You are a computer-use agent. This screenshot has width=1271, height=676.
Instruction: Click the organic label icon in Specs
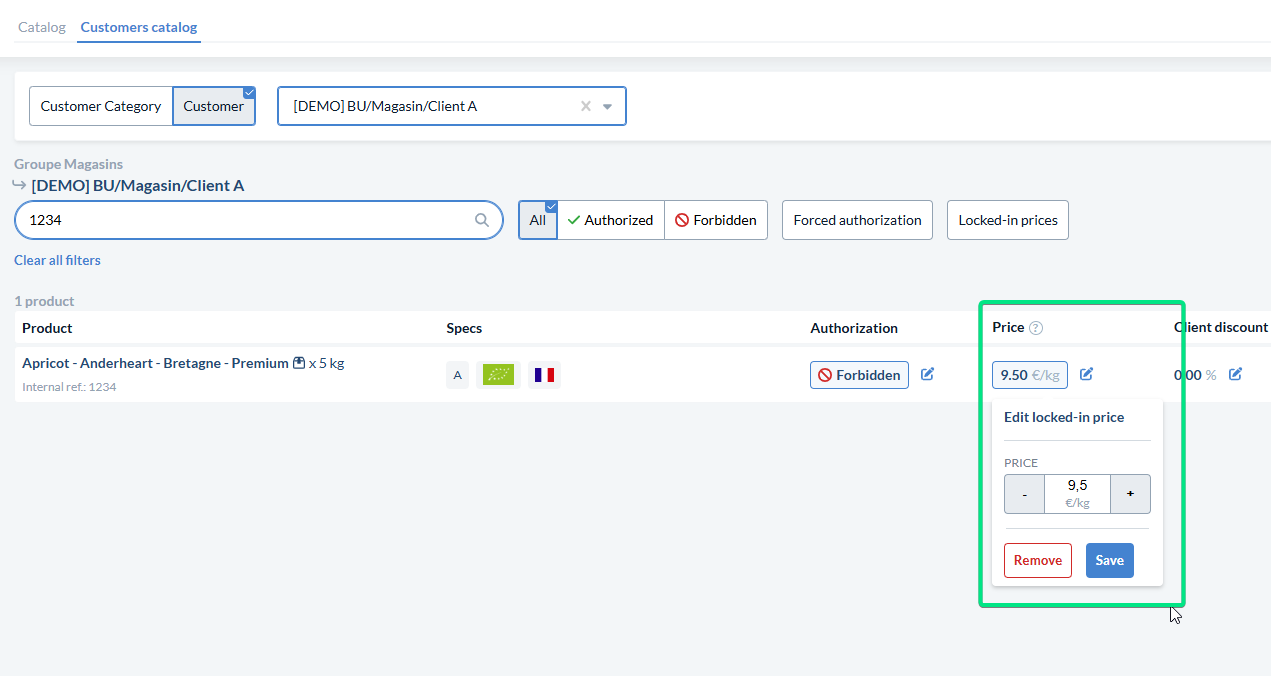[498, 375]
